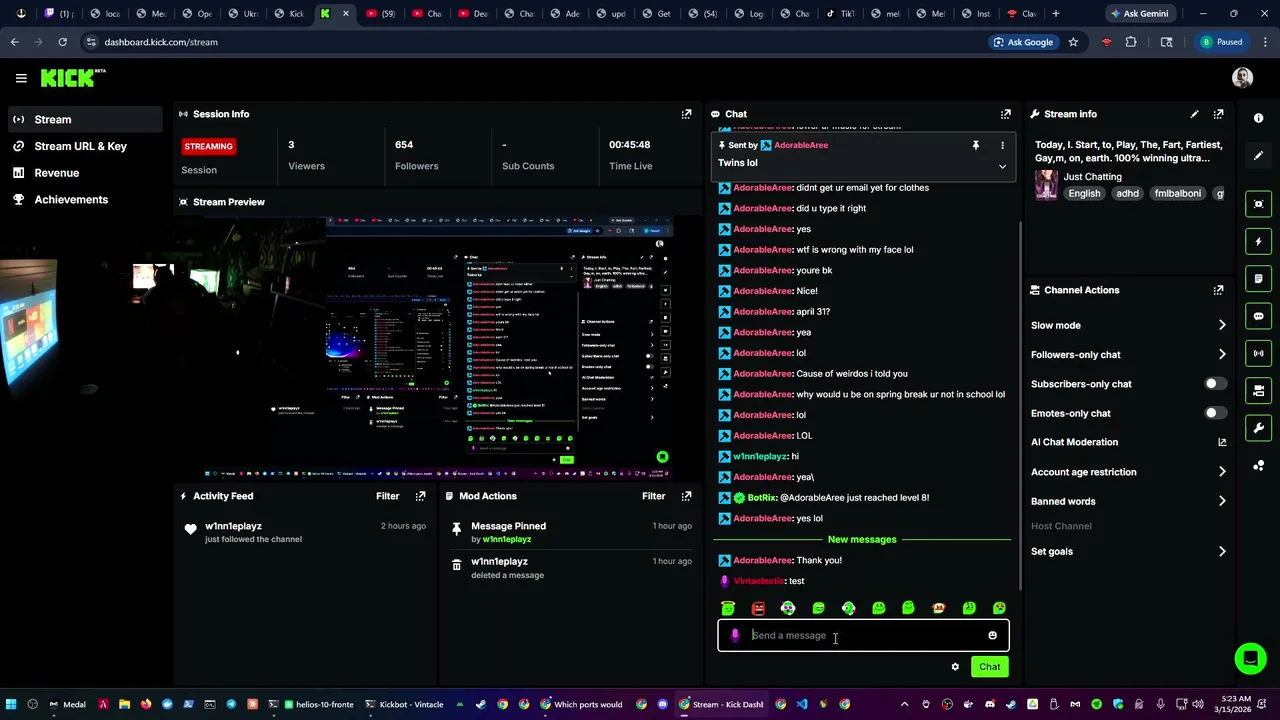Pop out the Mod Actions panel
The width and height of the screenshot is (1280, 720).
click(x=686, y=496)
